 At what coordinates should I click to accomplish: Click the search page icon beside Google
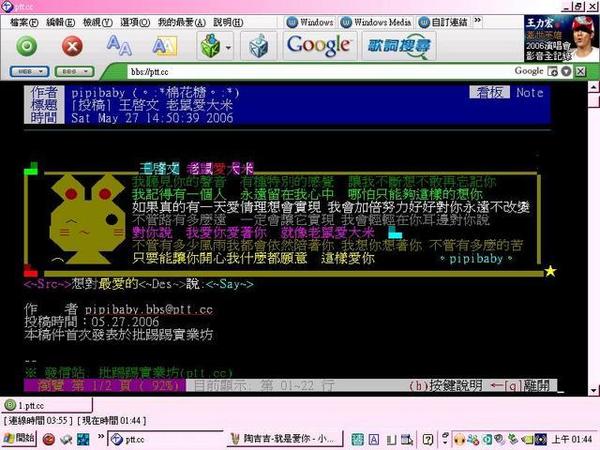(x=552, y=71)
